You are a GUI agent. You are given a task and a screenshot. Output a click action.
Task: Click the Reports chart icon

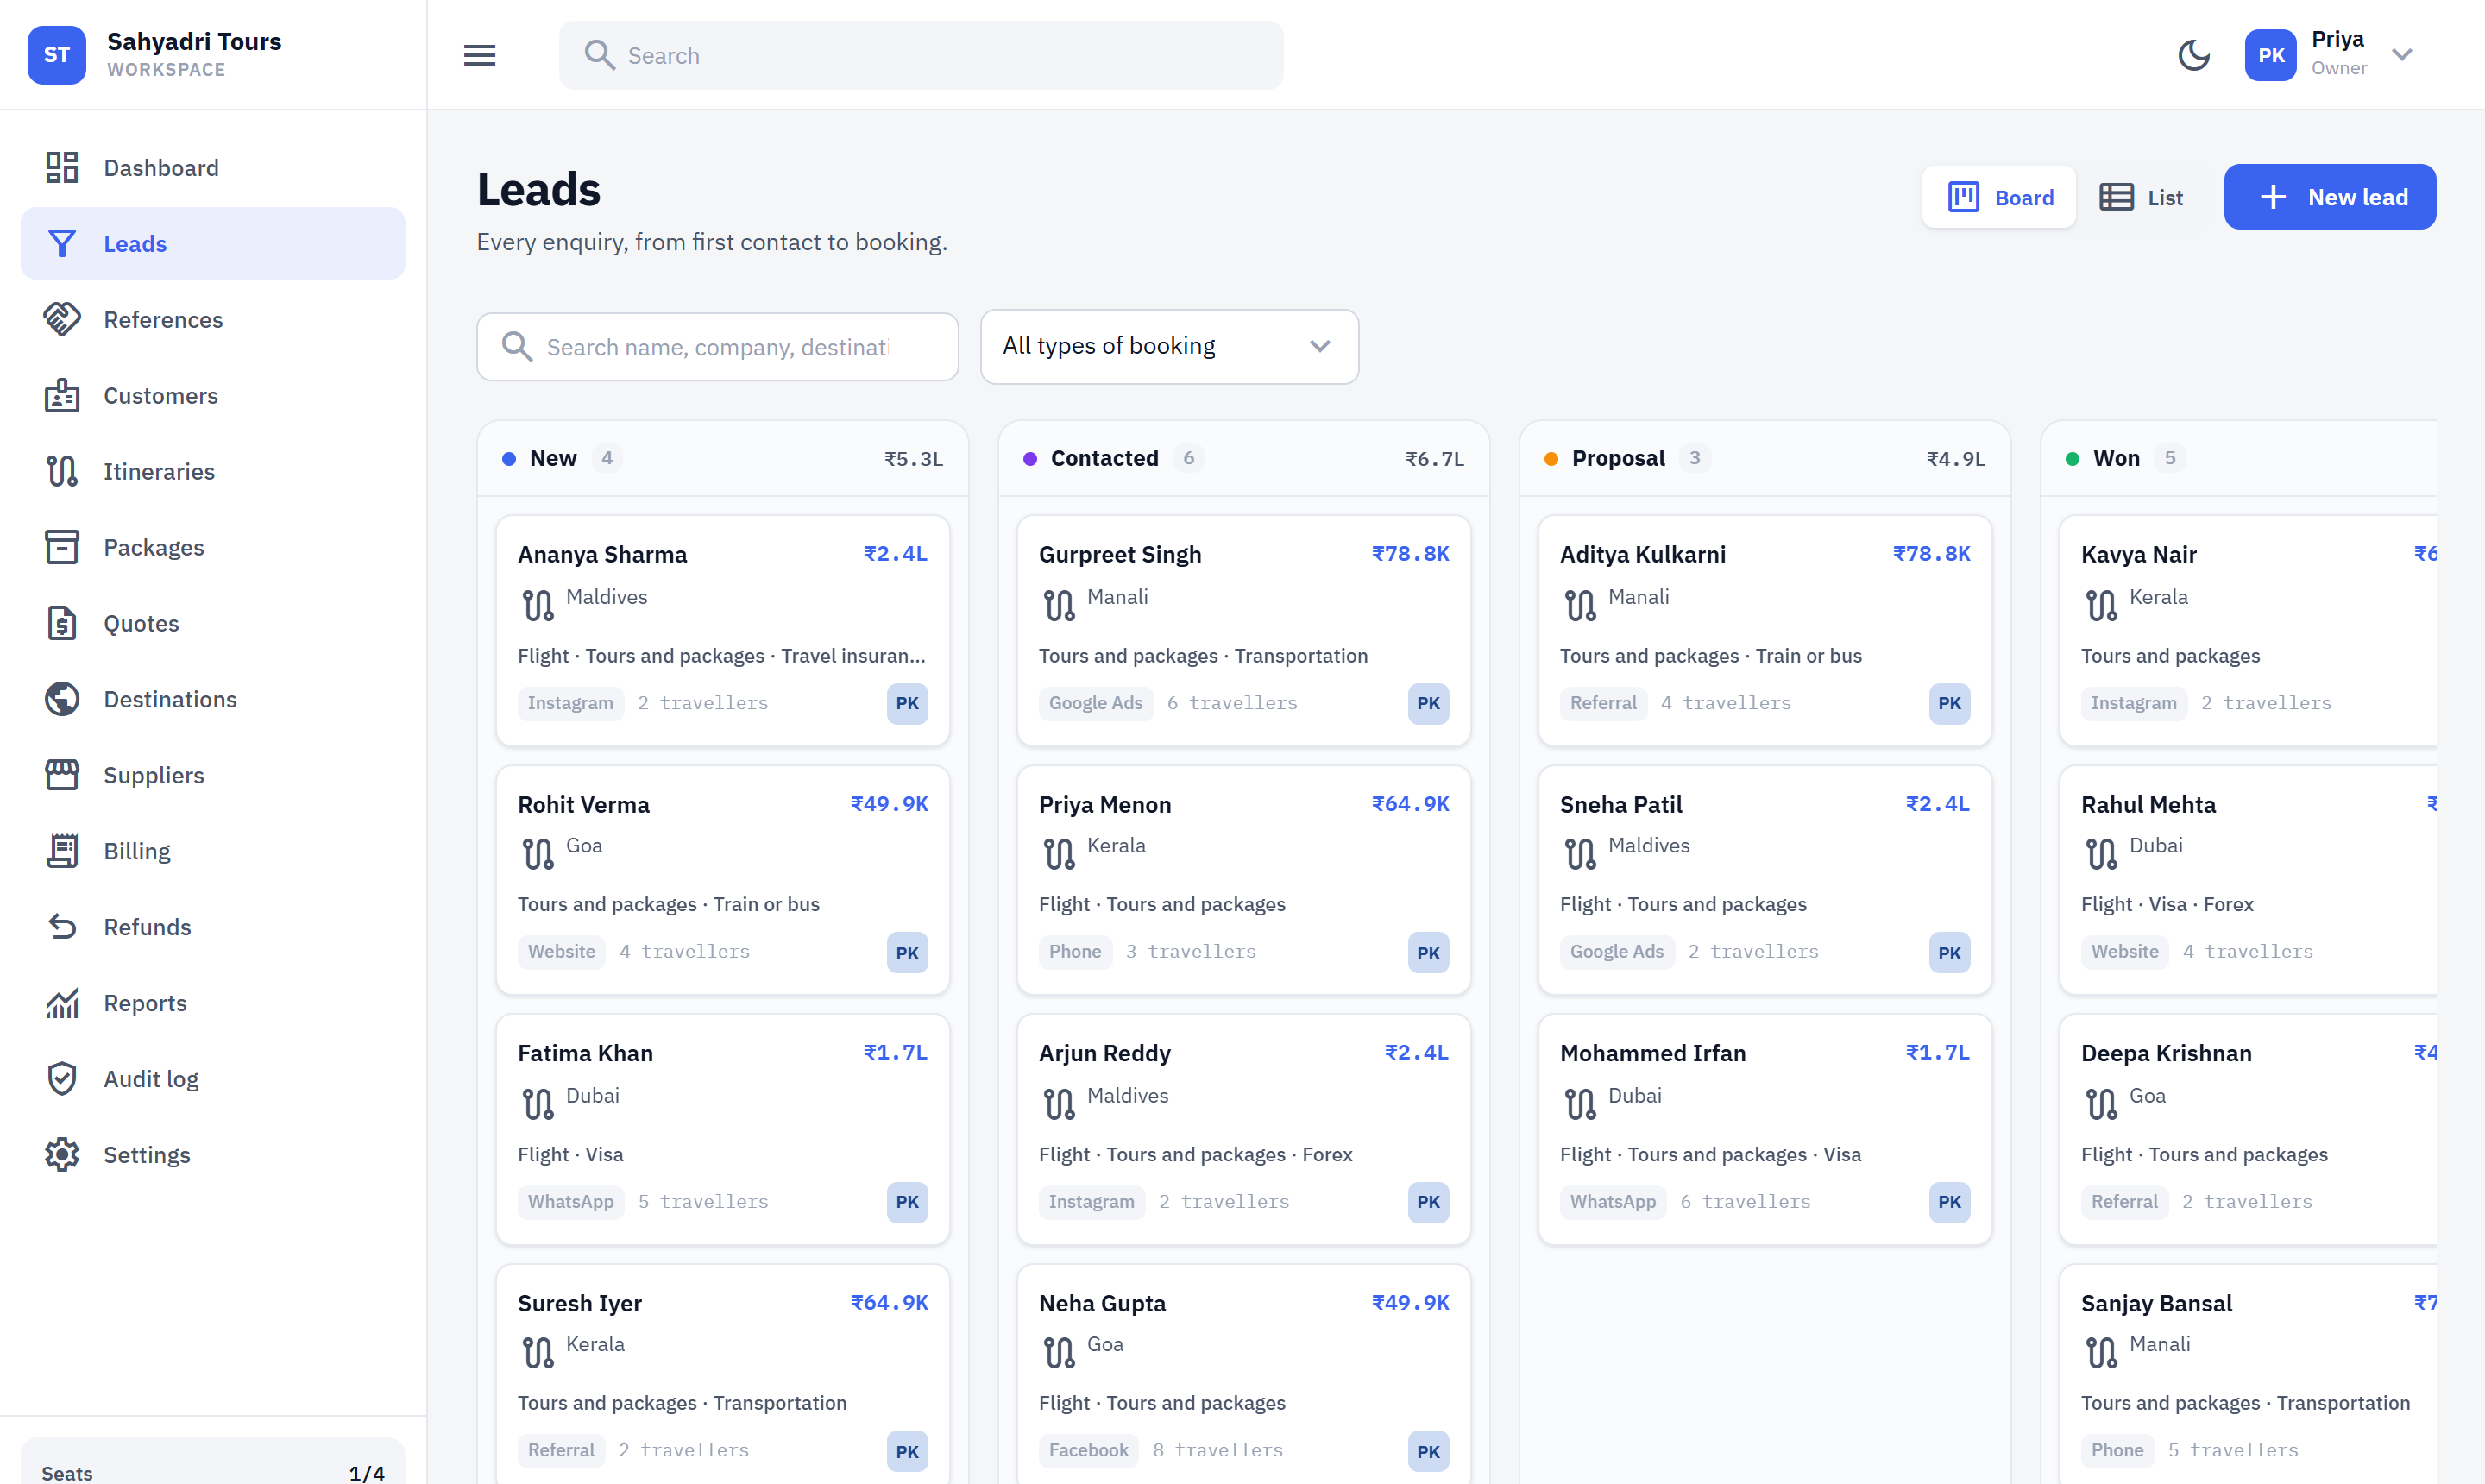tap(62, 1004)
